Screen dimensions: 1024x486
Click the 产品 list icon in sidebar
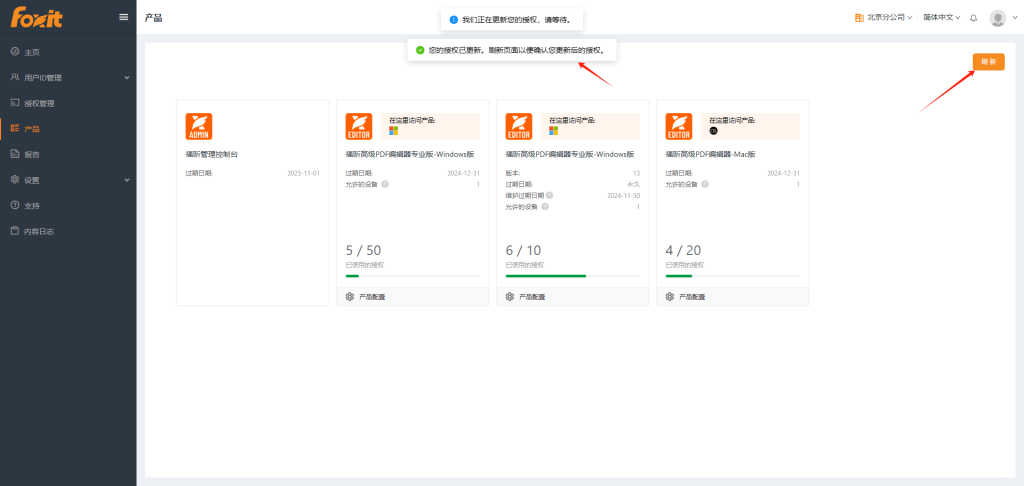tap(15, 129)
